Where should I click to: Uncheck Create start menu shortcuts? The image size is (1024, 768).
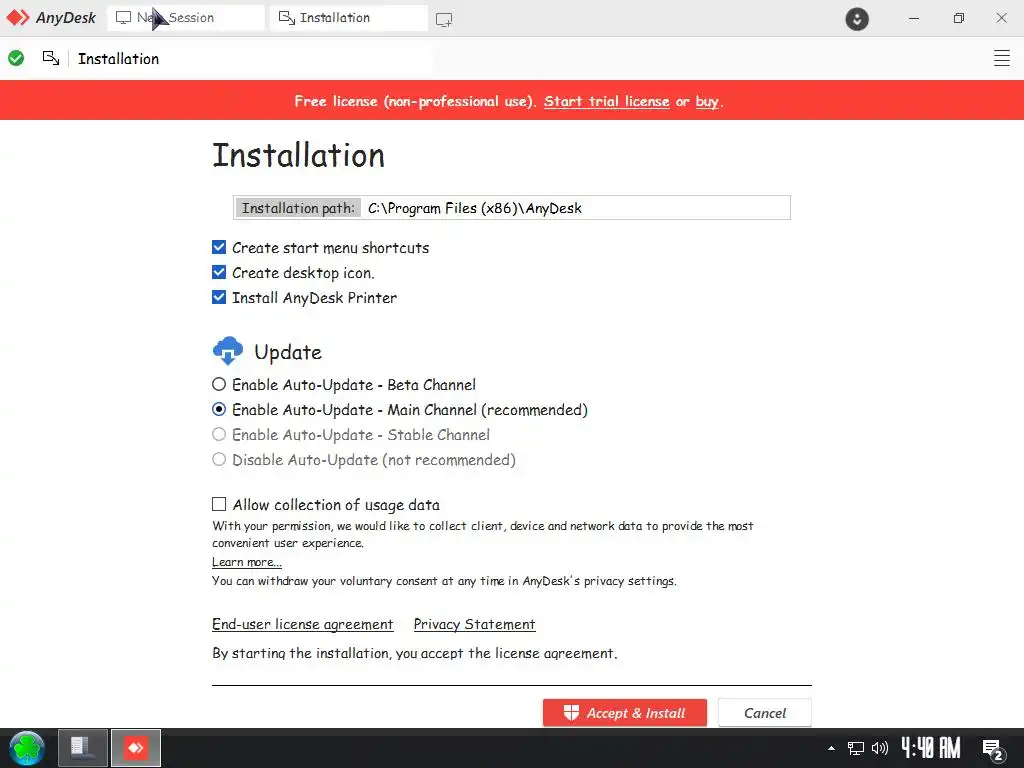pos(219,248)
